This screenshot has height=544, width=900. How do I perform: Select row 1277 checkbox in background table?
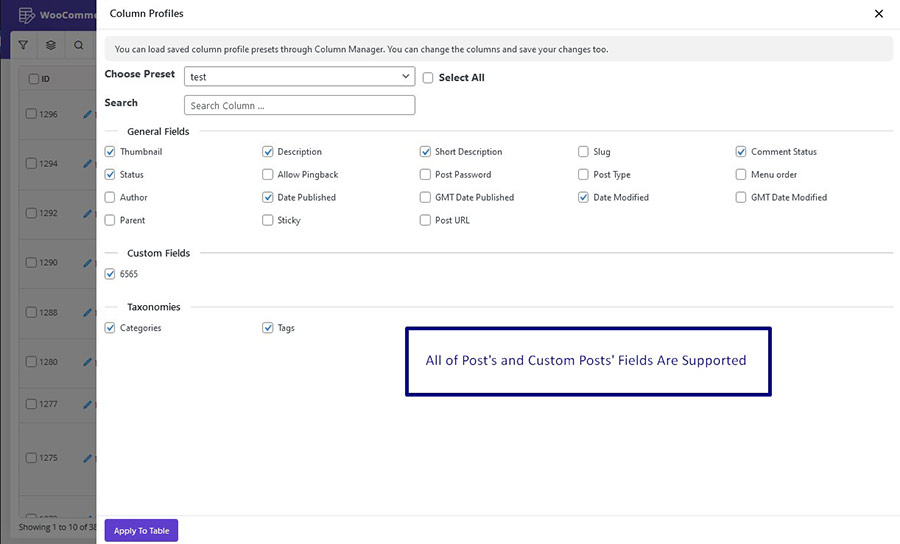pyautogui.click(x=31, y=404)
